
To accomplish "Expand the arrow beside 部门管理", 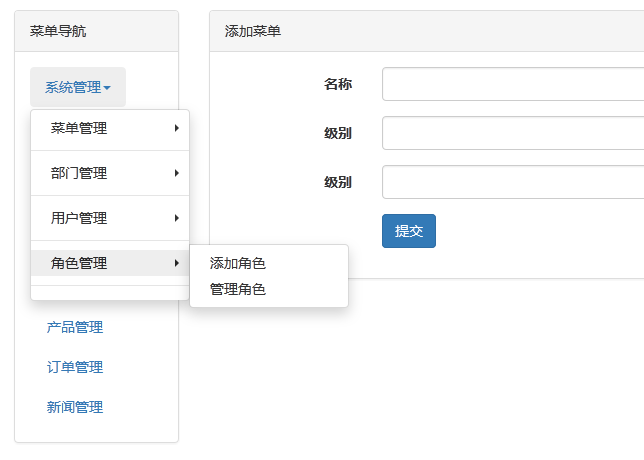I will pos(177,173).
